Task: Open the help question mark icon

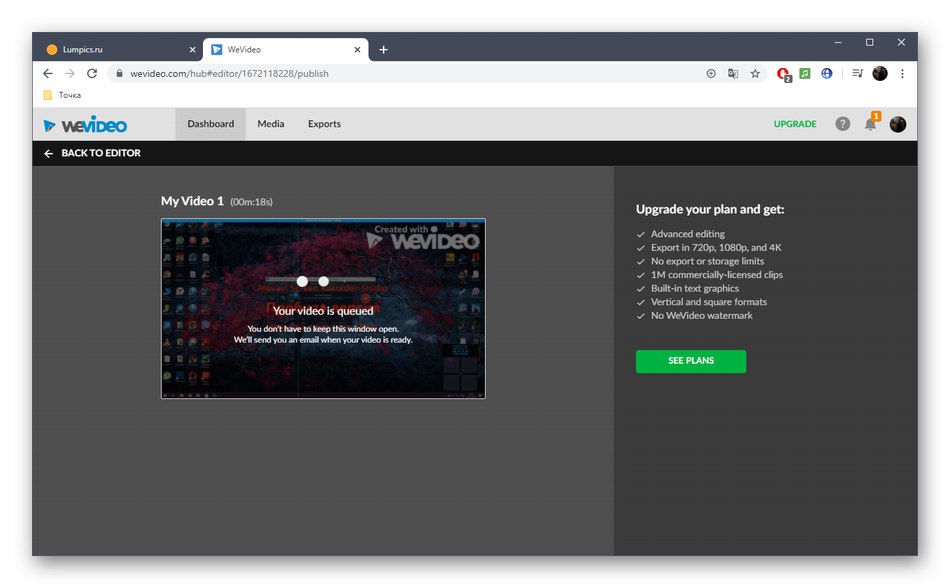Action: (842, 124)
